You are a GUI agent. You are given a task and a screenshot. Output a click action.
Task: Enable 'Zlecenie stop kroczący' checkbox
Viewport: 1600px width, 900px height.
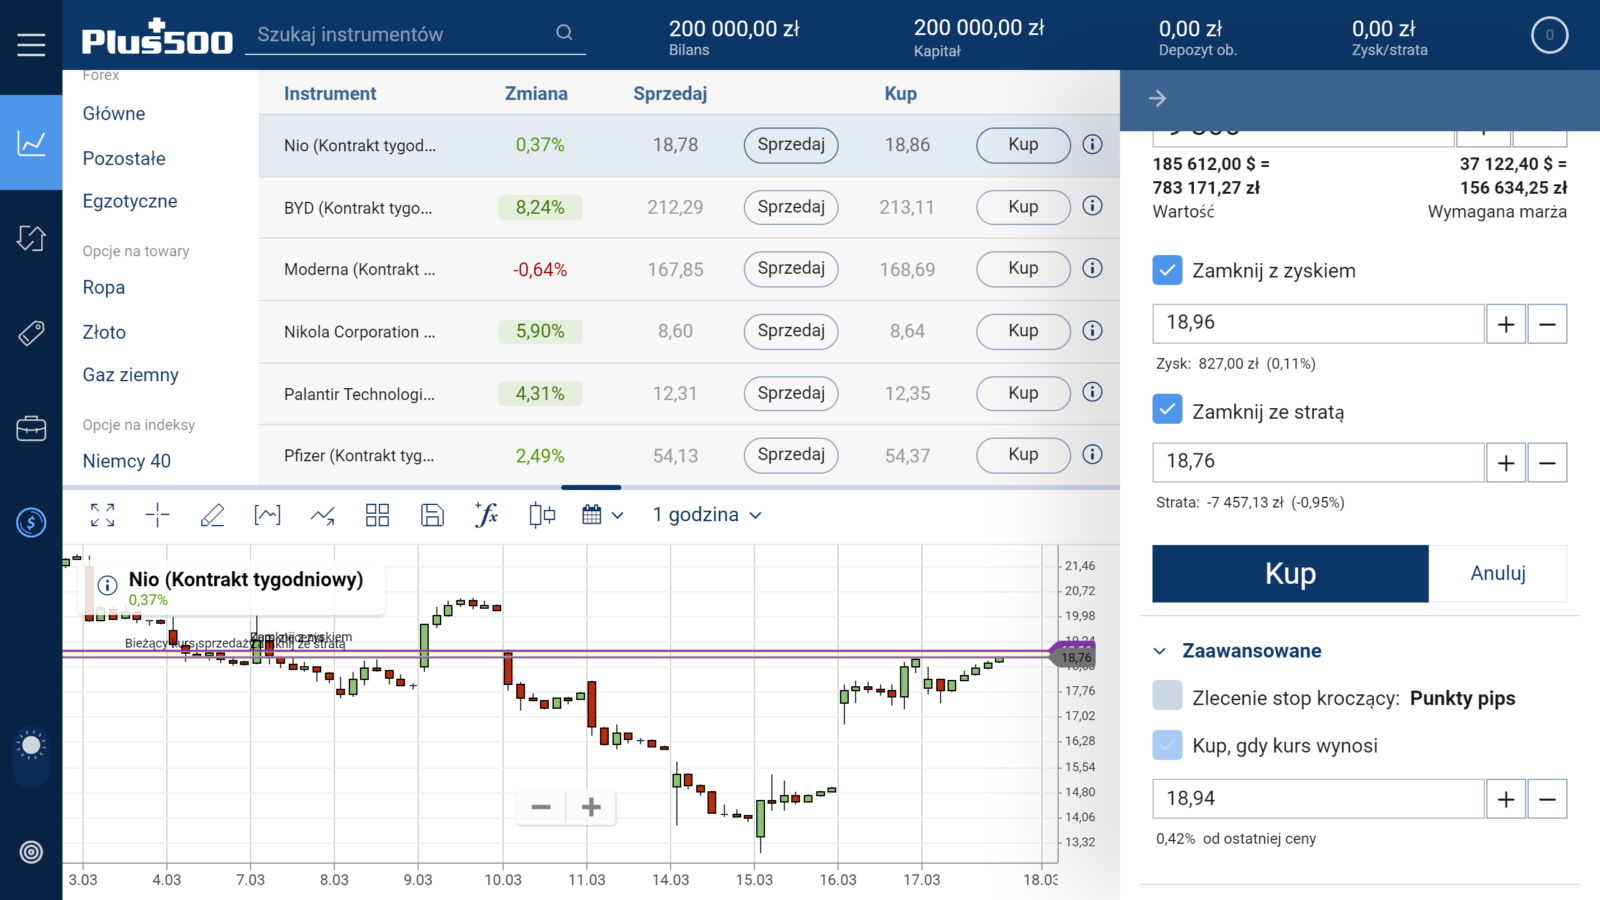click(1167, 695)
